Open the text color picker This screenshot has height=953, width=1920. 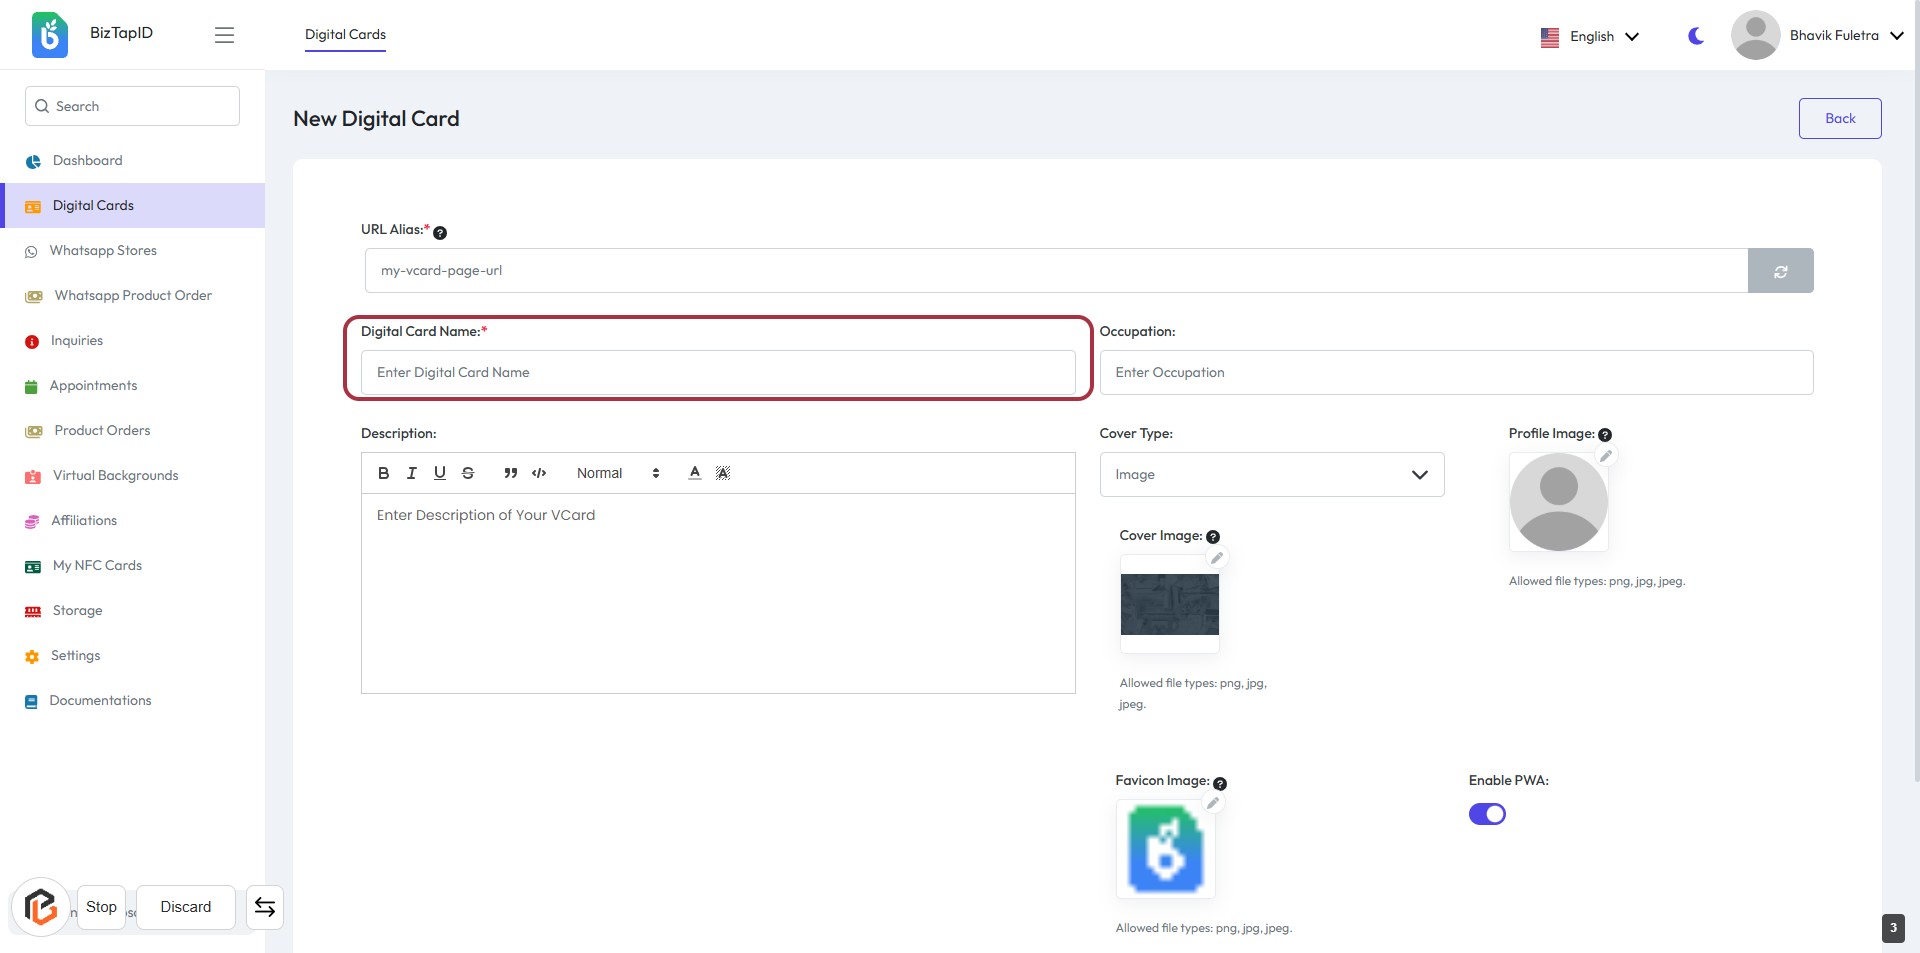[694, 473]
